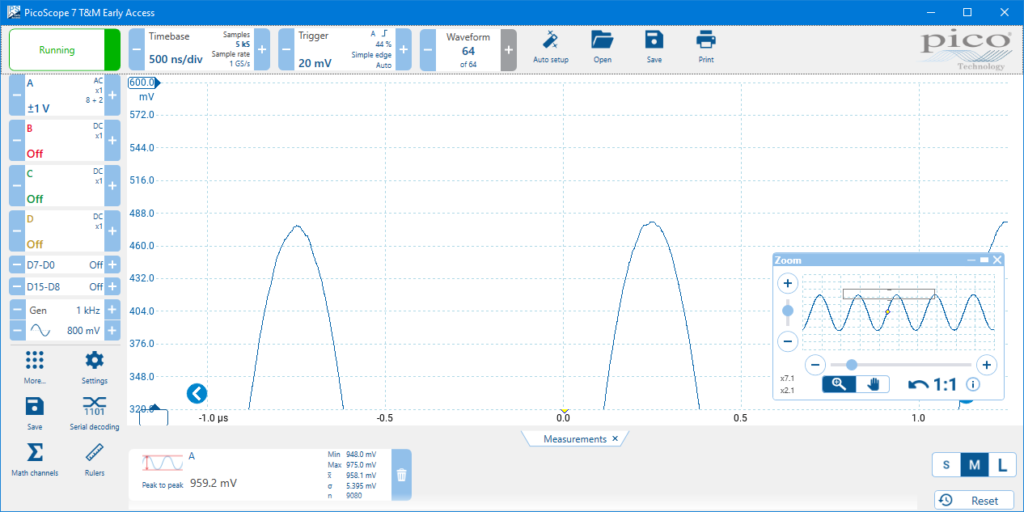Click vertical zoom minus in Zoom panel

[788, 341]
